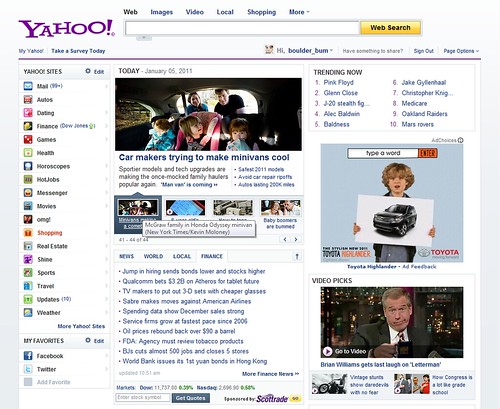Click the Sports icon

28,273
